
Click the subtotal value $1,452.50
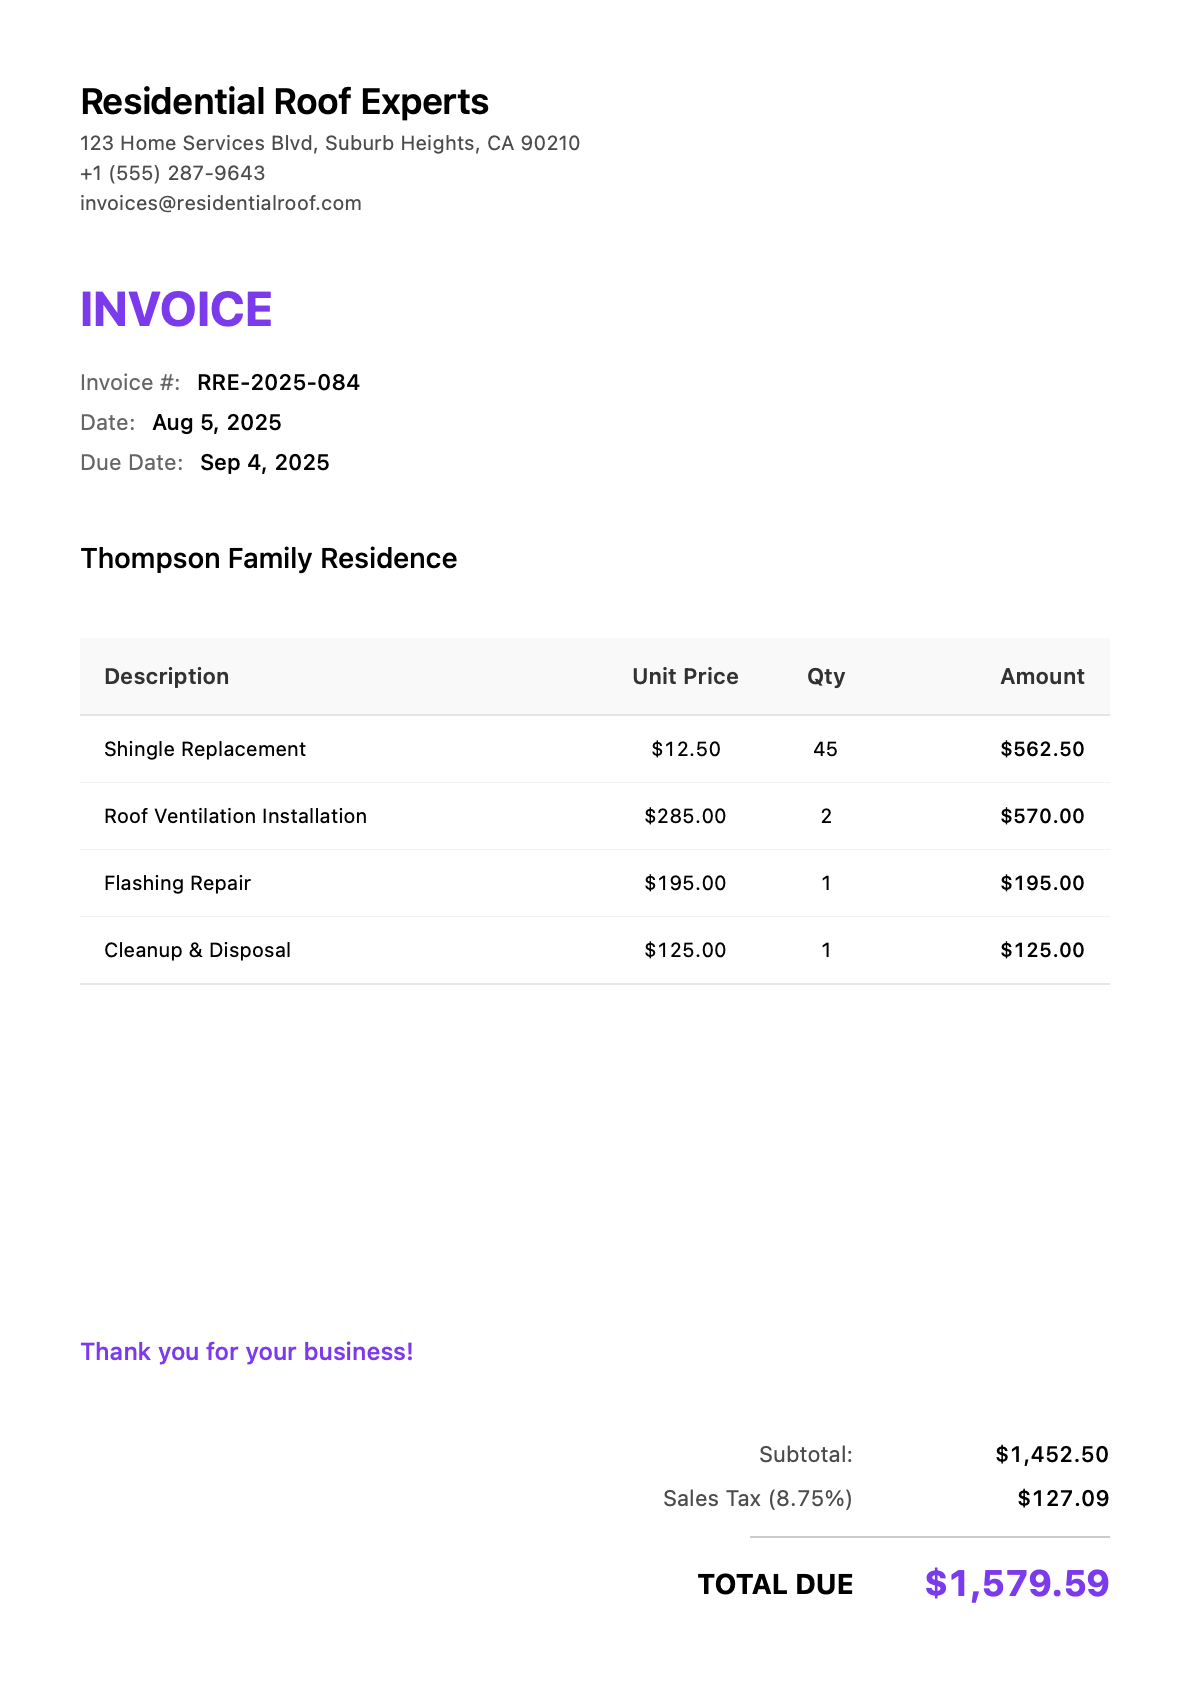coord(1052,1454)
